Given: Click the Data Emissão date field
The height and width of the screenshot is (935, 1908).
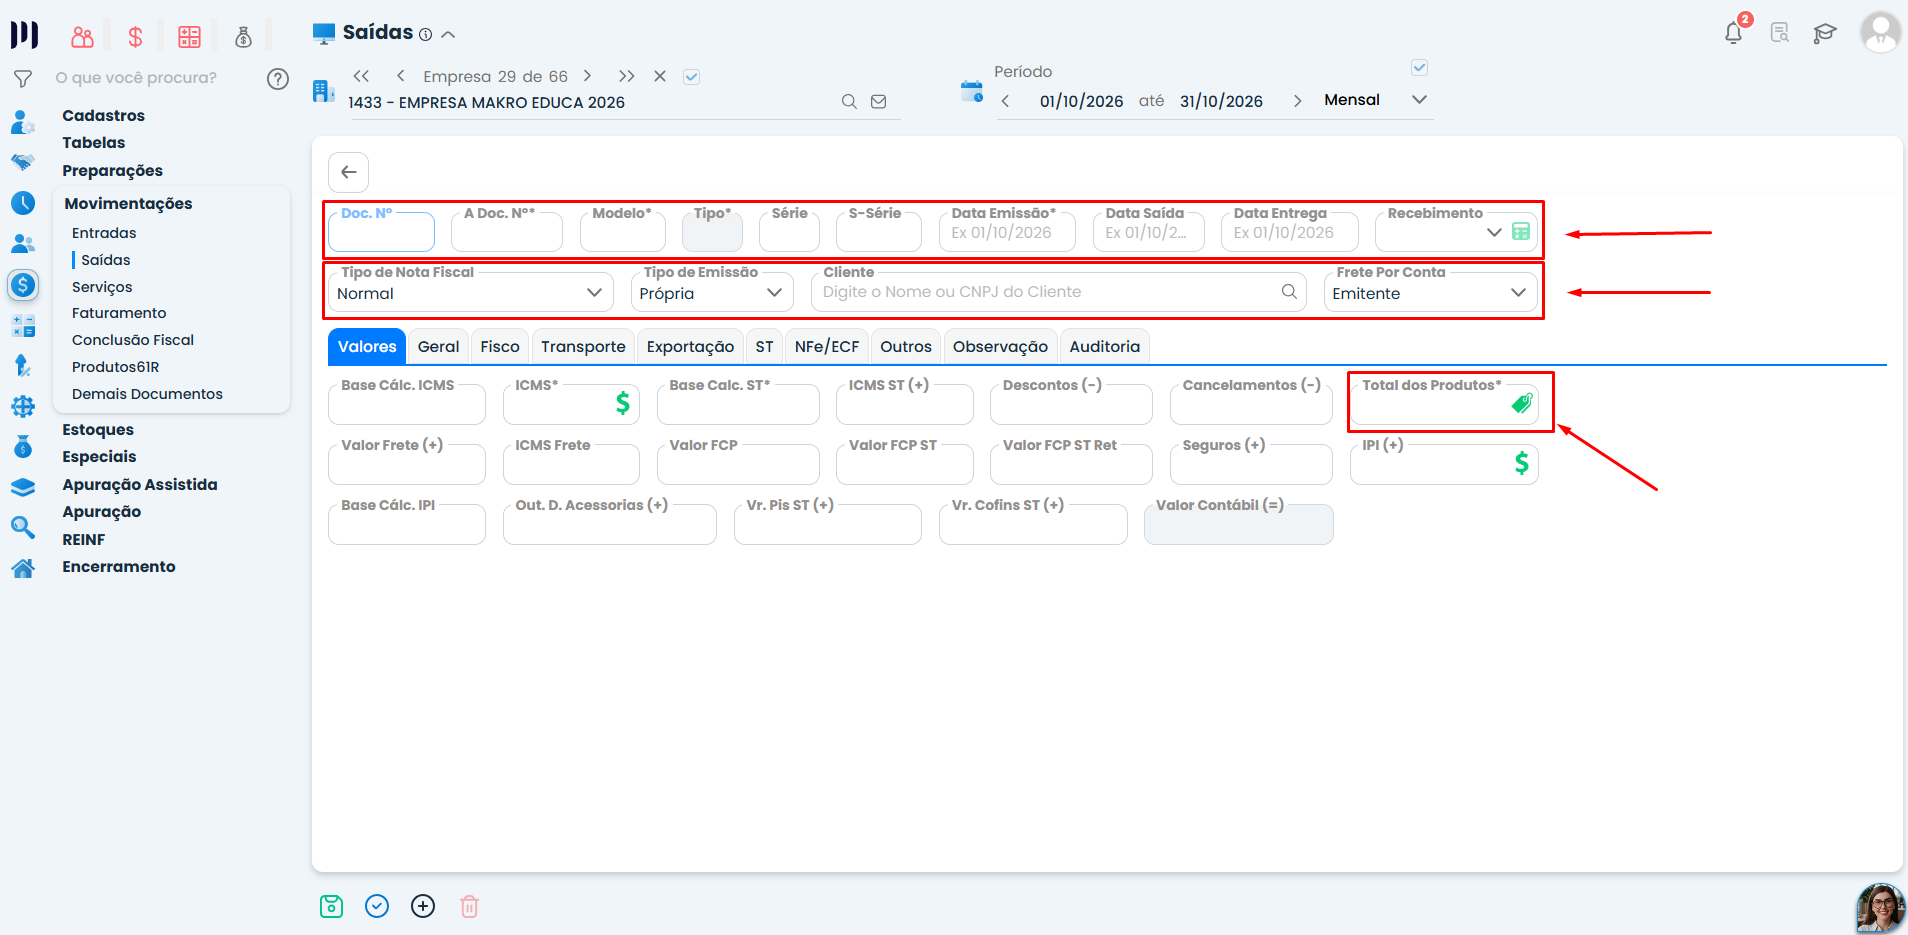Looking at the screenshot, I should 1007,231.
